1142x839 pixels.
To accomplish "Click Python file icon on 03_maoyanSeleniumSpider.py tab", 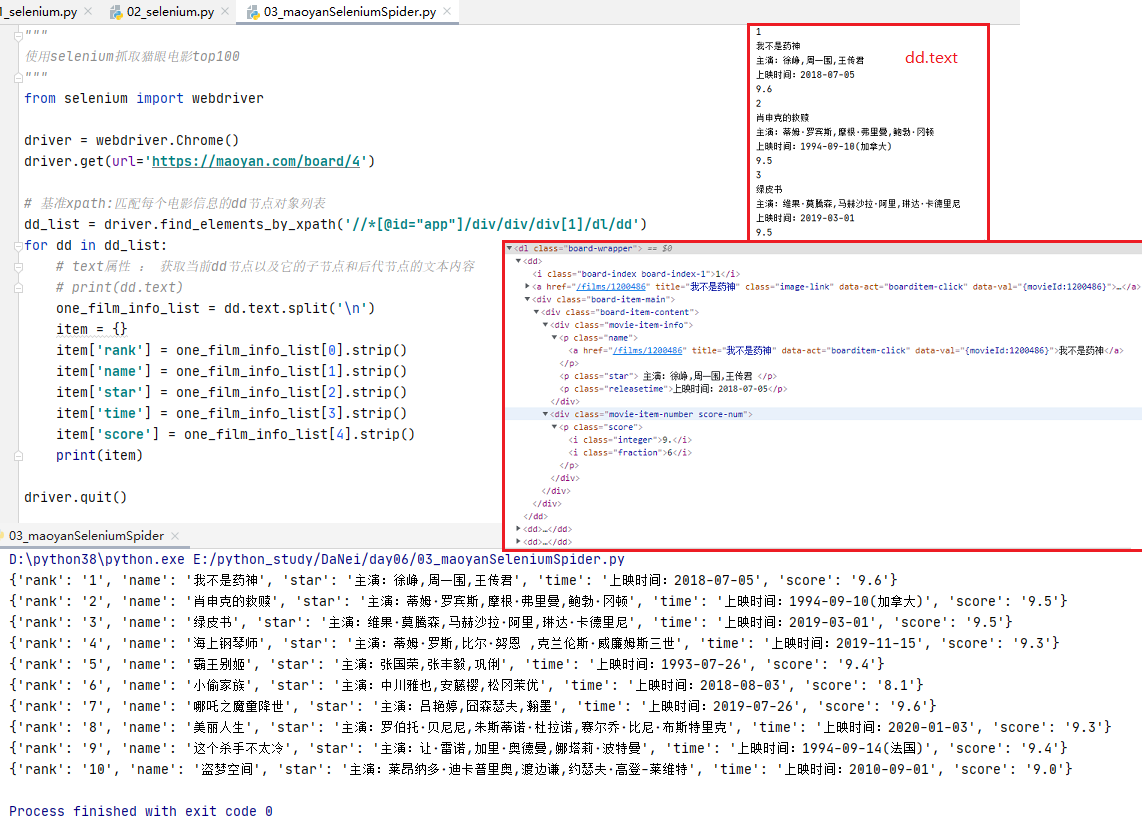I will 253,12.
